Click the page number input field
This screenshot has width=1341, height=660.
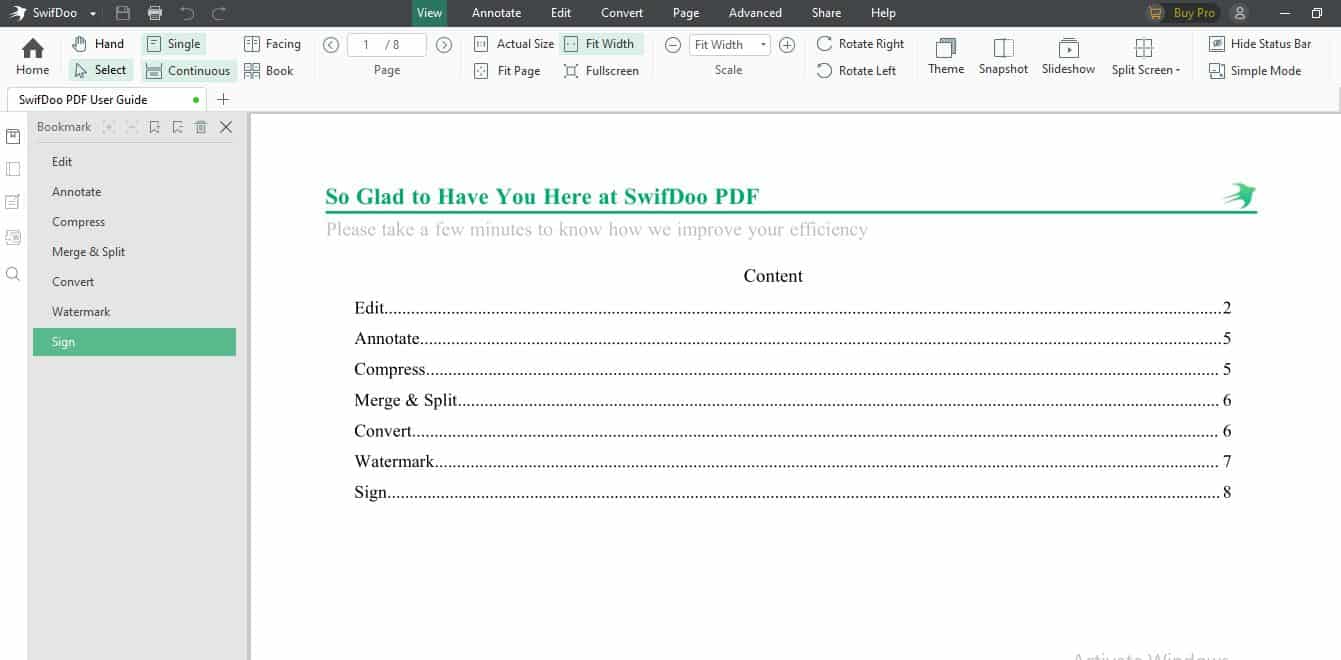tap(386, 45)
